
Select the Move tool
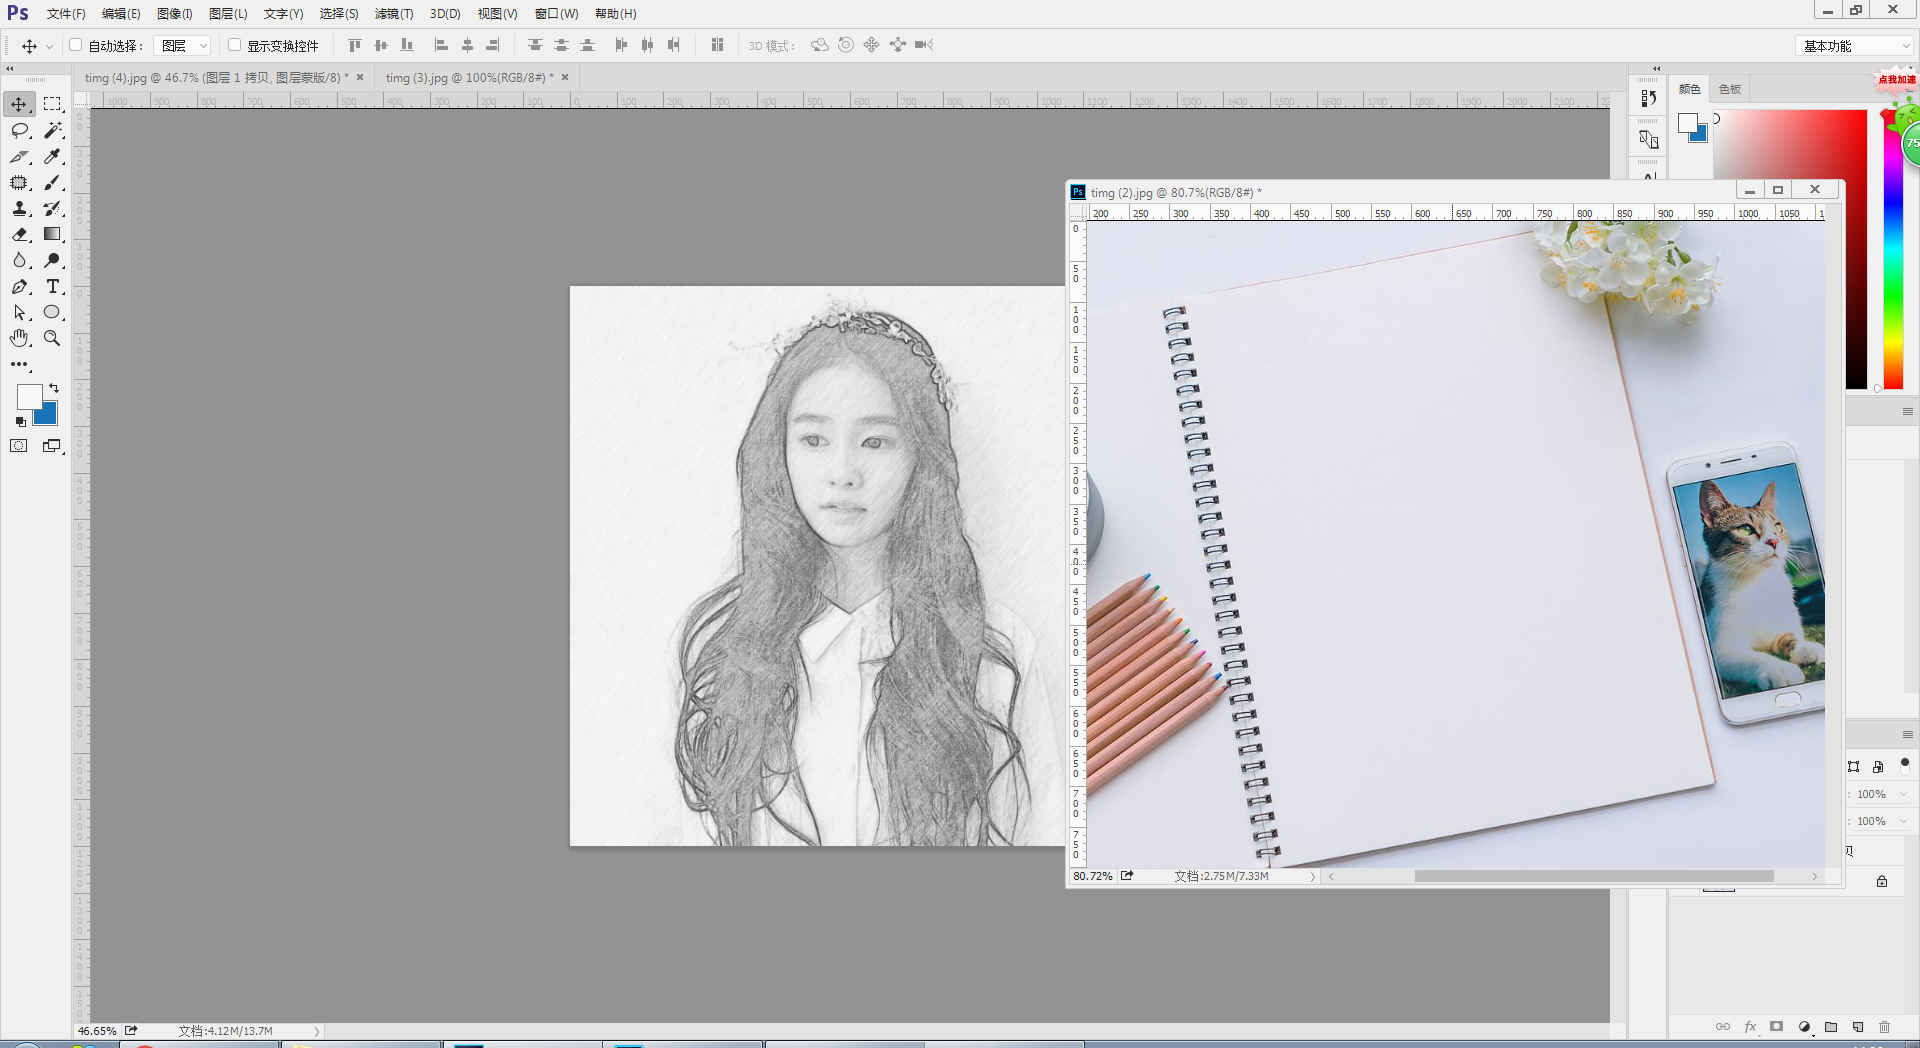[x=19, y=104]
